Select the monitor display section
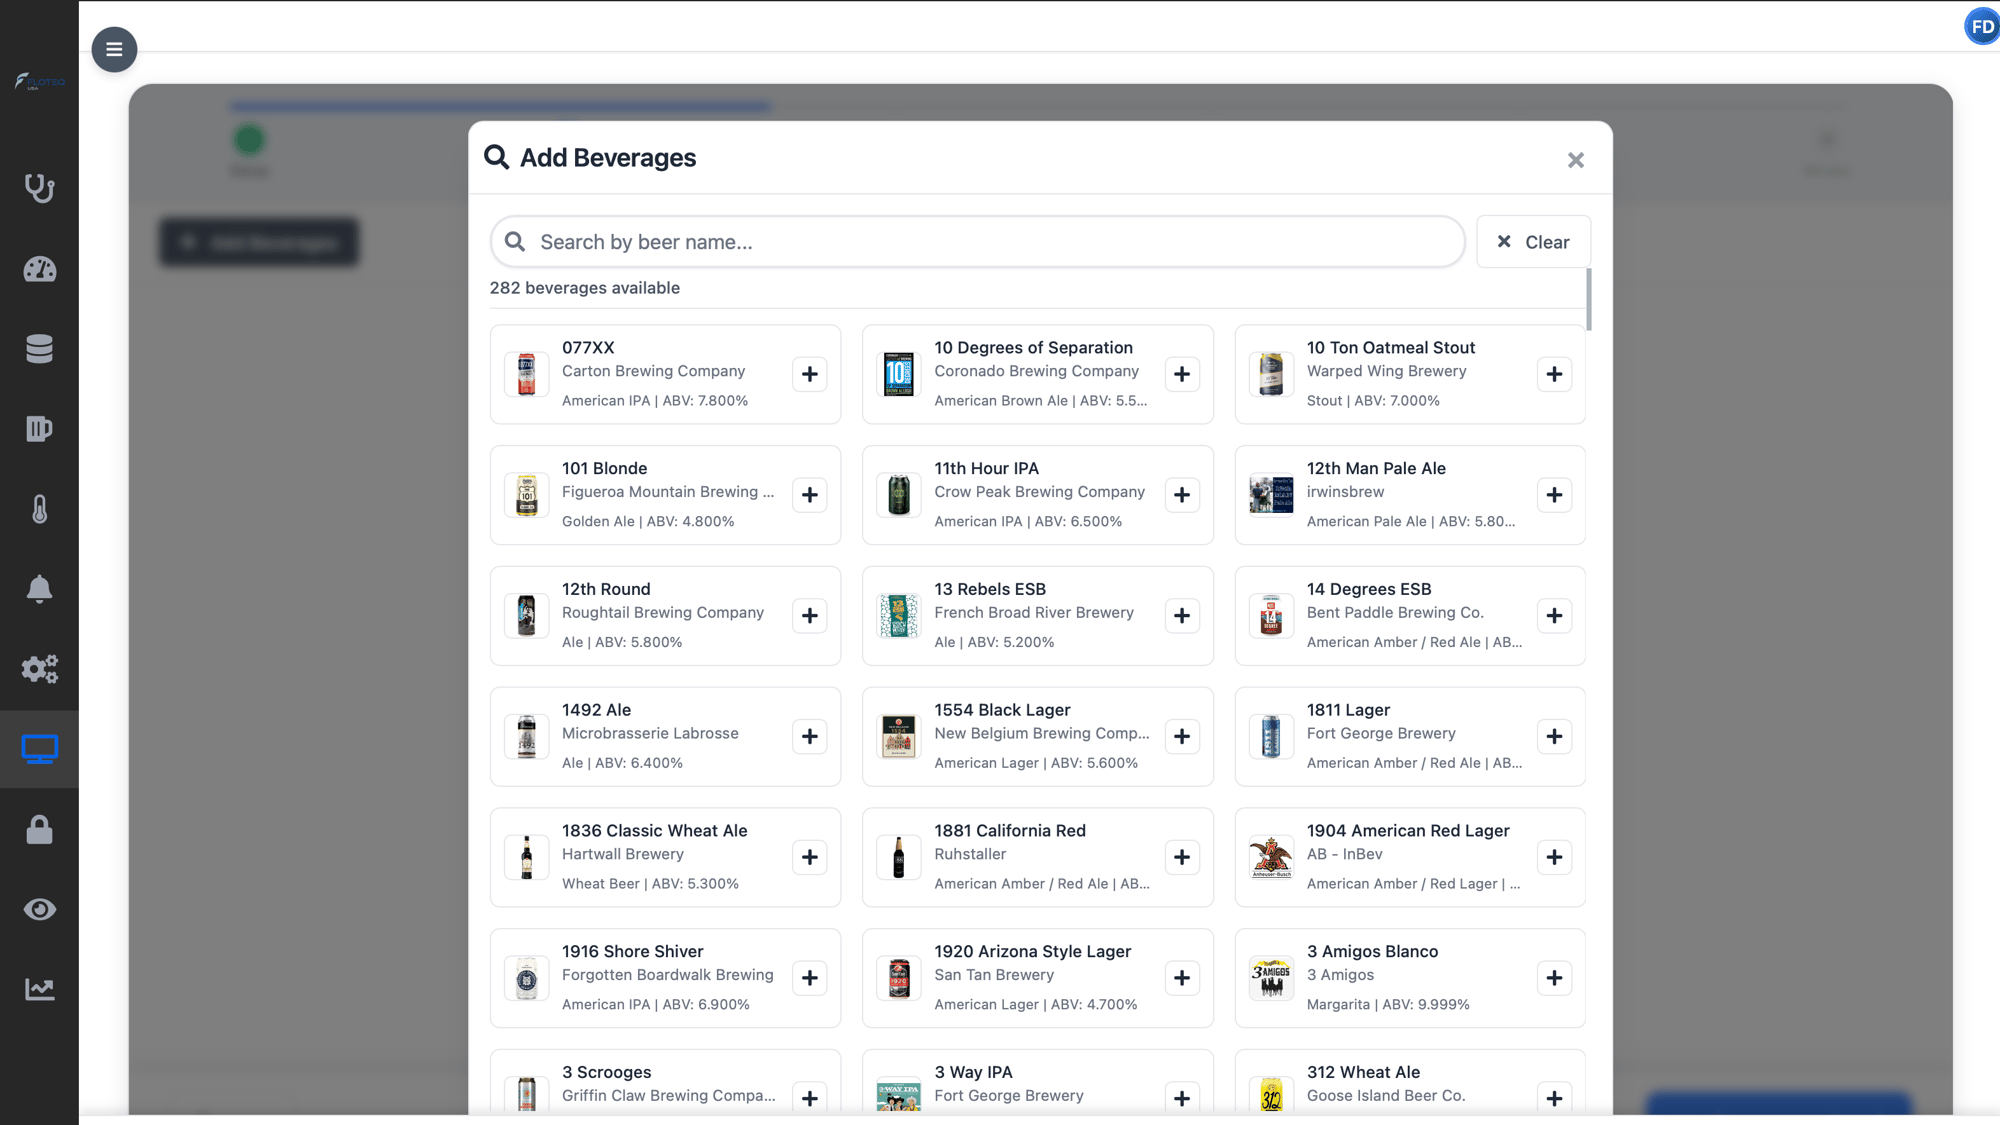This screenshot has height=1125, width=2000. click(x=39, y=748)
